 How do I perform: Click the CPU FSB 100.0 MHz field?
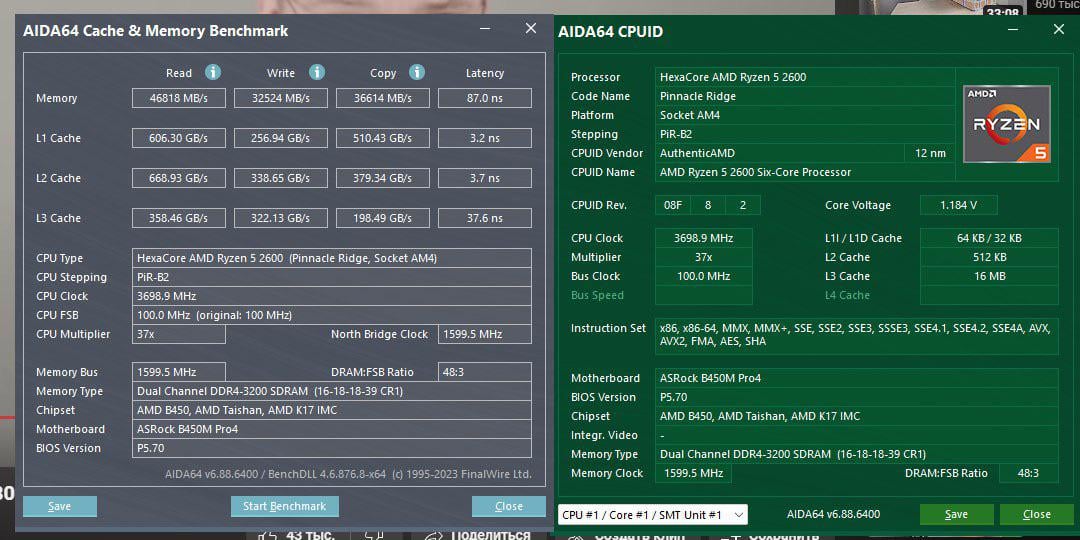click(x=331, y=315)
